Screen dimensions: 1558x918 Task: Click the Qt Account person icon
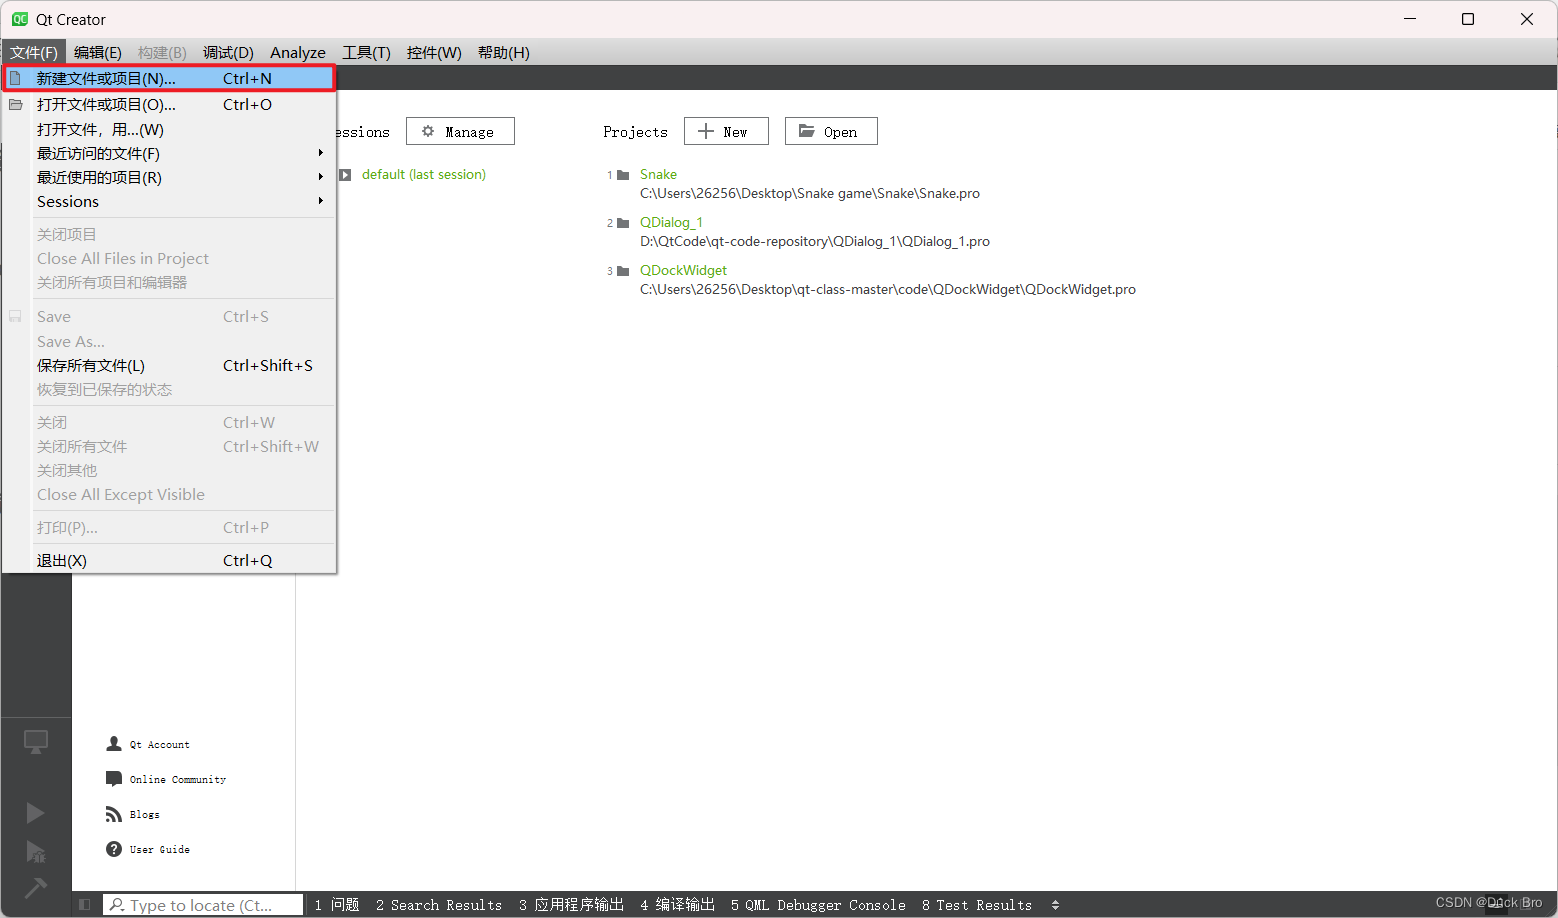pos(114,744)
